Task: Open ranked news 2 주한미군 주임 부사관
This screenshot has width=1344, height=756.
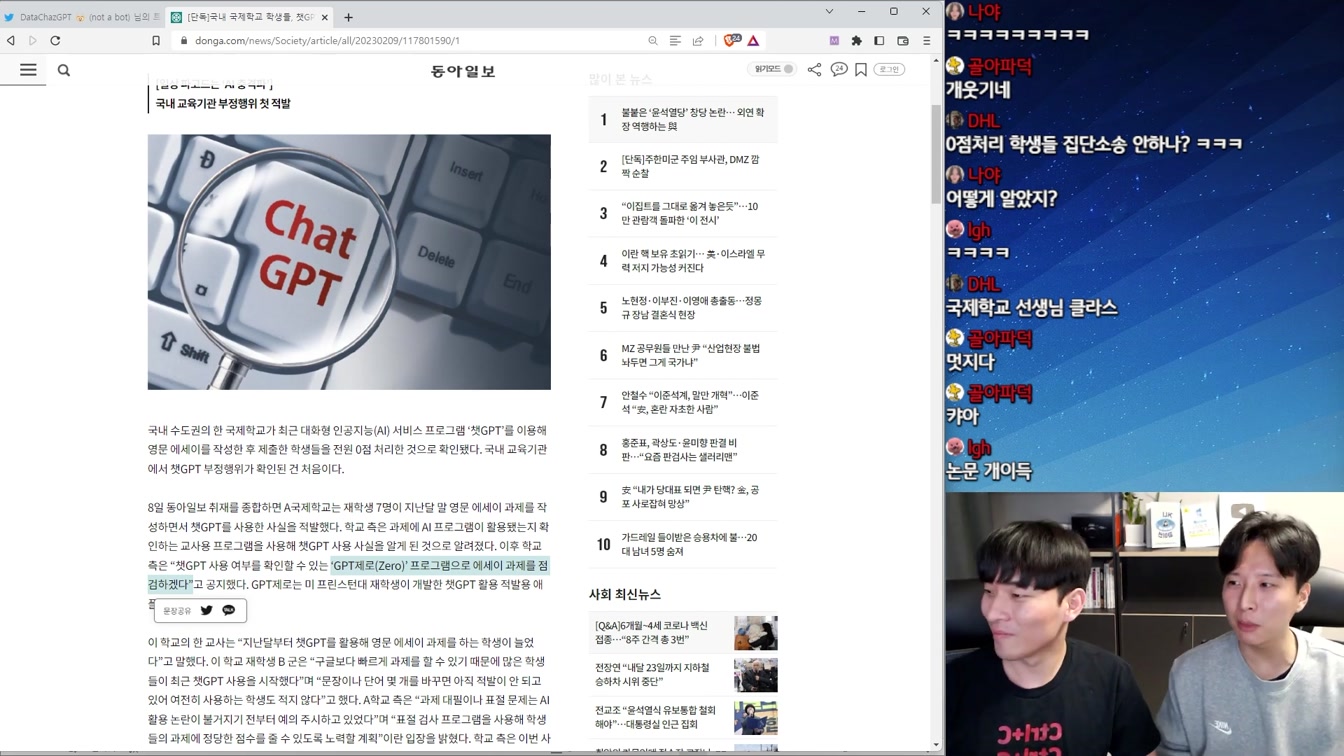Action: click(x=683, y=166)
